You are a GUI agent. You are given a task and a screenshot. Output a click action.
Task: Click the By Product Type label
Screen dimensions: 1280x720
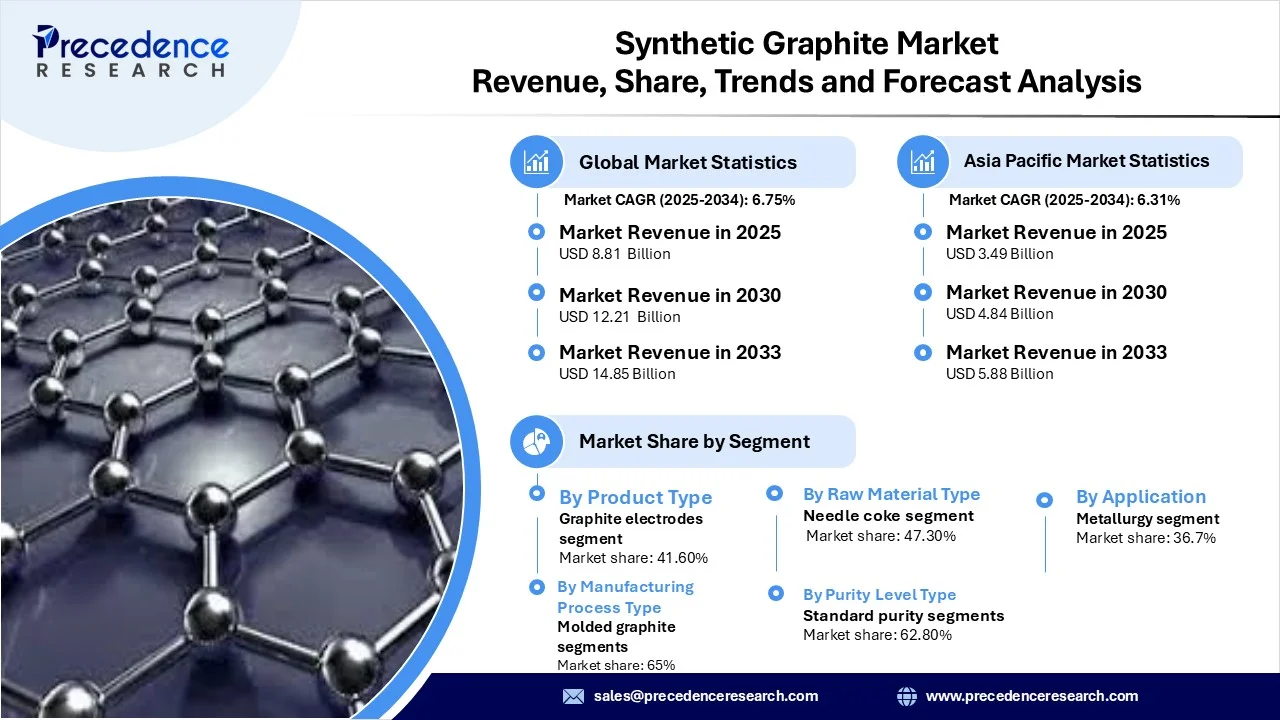[636, 497]
